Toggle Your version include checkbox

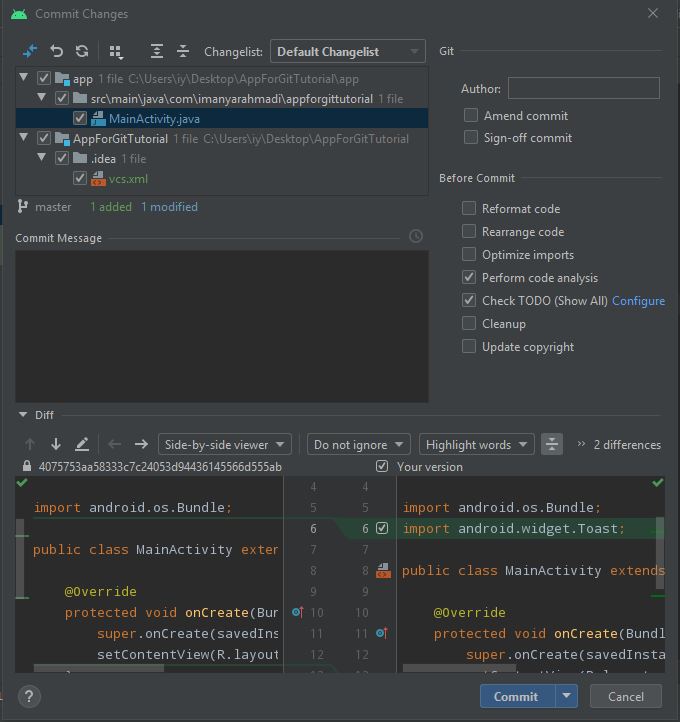pos(382,466)
